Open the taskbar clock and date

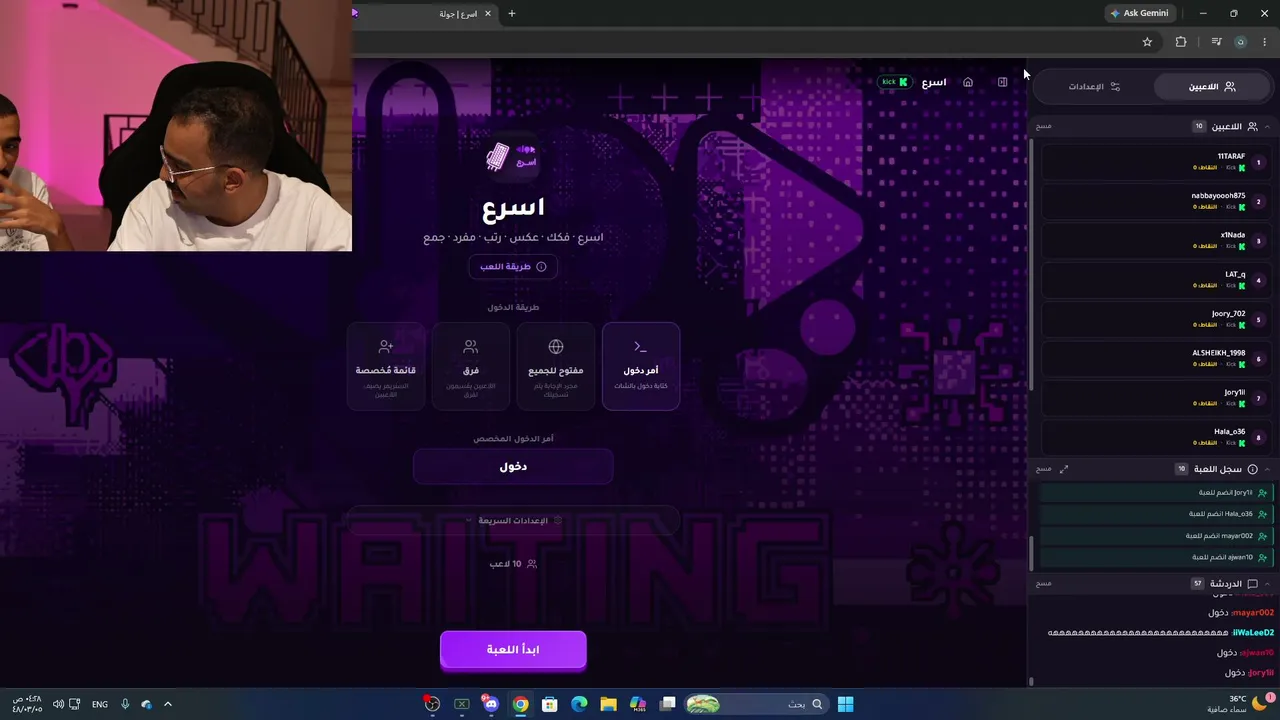(27, 704)
